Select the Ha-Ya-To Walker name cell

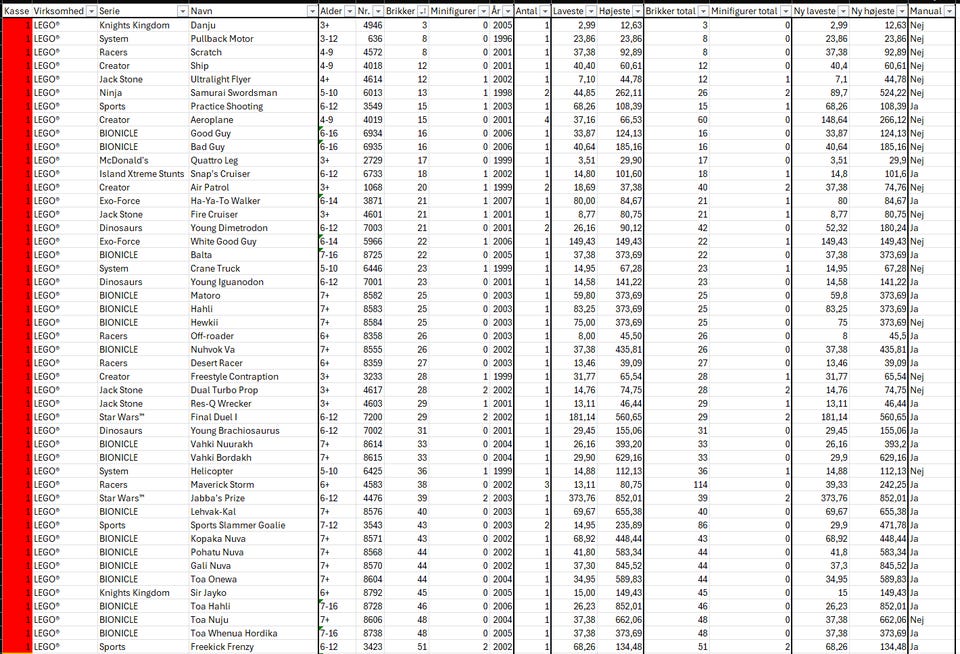tap(253, 201)
